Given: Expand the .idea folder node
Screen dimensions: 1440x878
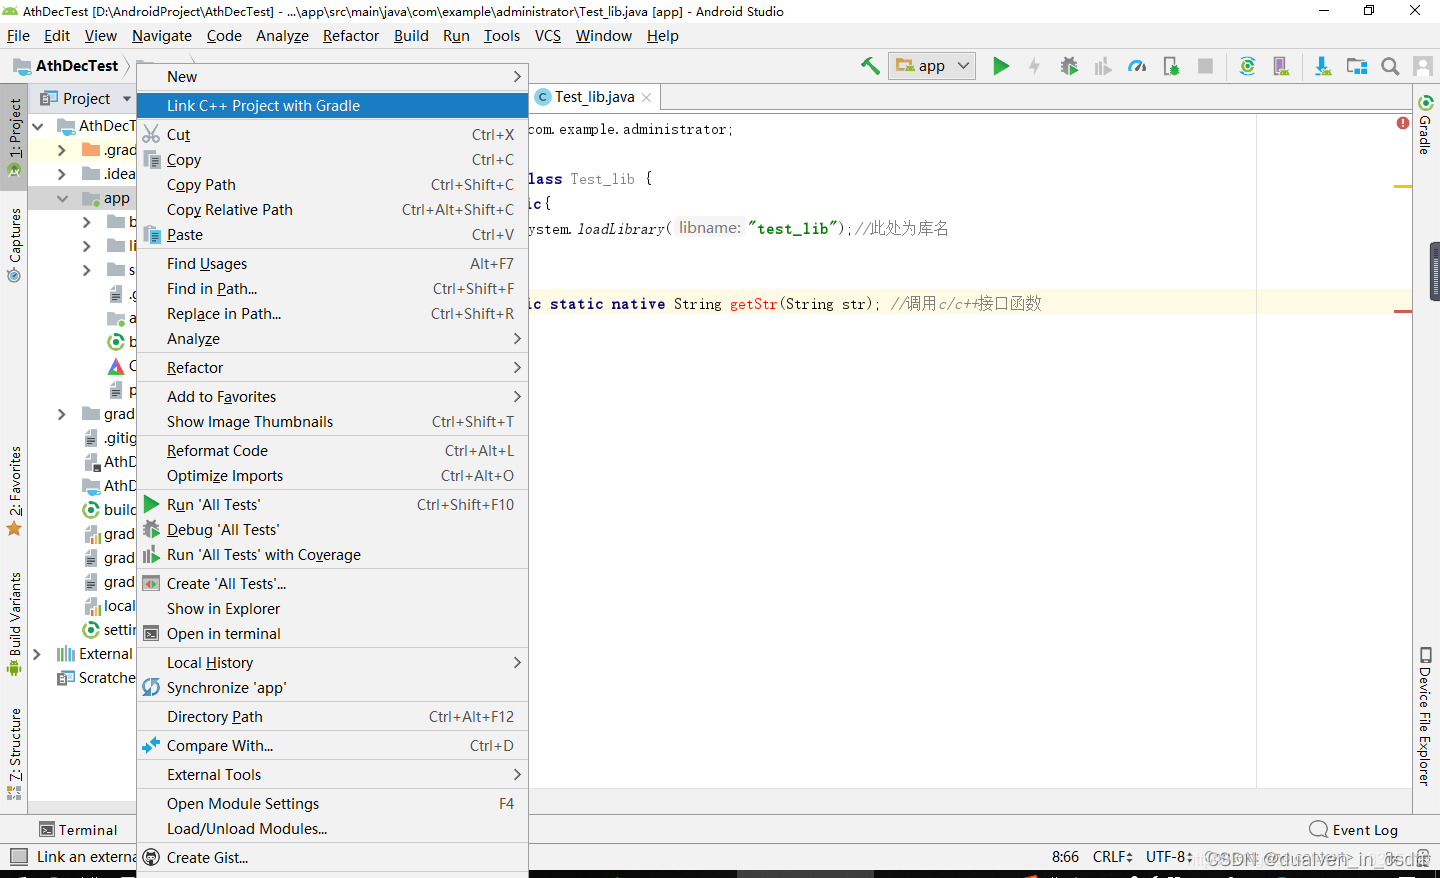Looking at the screenshot, I should click(62, 174).
